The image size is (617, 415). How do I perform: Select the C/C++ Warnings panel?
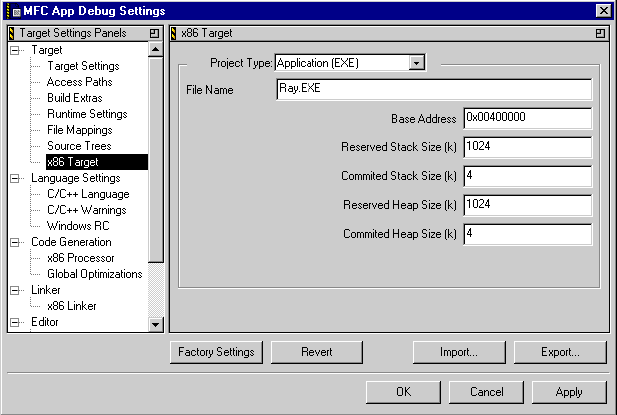coord(87,210)
